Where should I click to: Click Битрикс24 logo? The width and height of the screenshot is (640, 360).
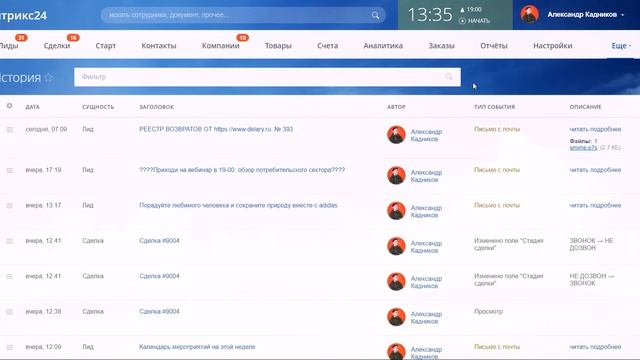[24, 16]
